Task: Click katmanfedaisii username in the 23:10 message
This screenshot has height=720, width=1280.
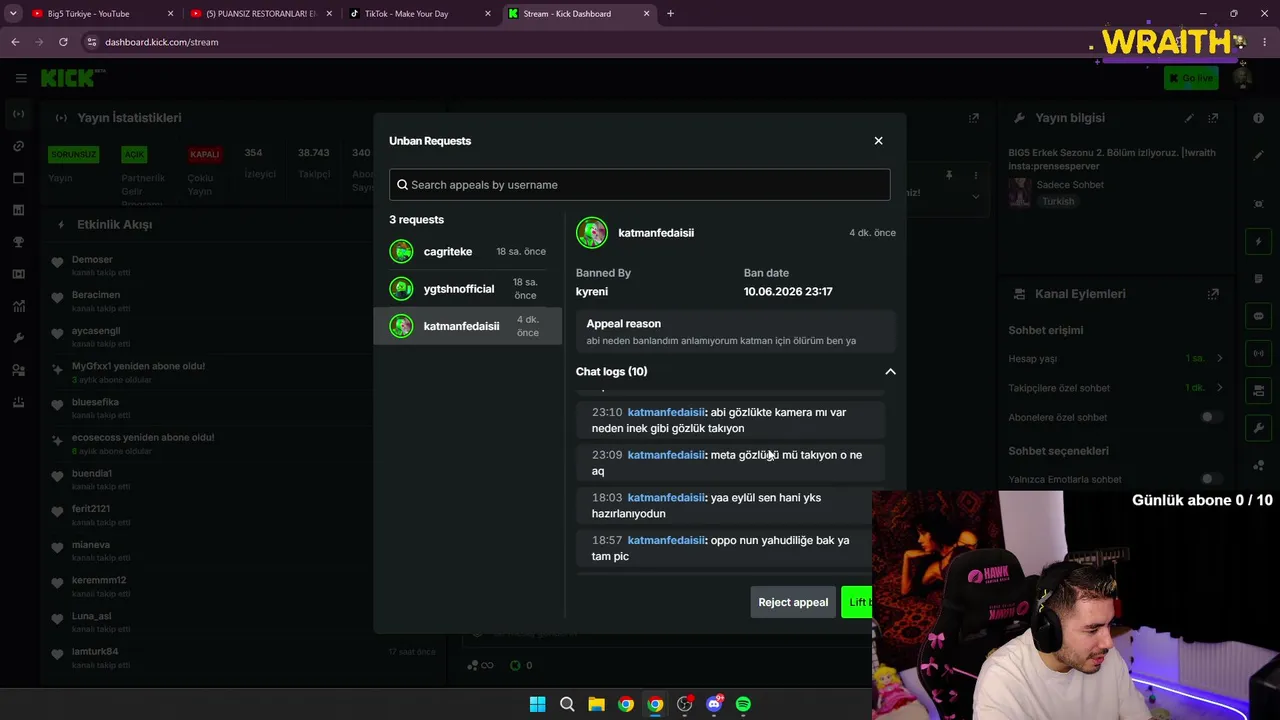Action: [666, 412]
